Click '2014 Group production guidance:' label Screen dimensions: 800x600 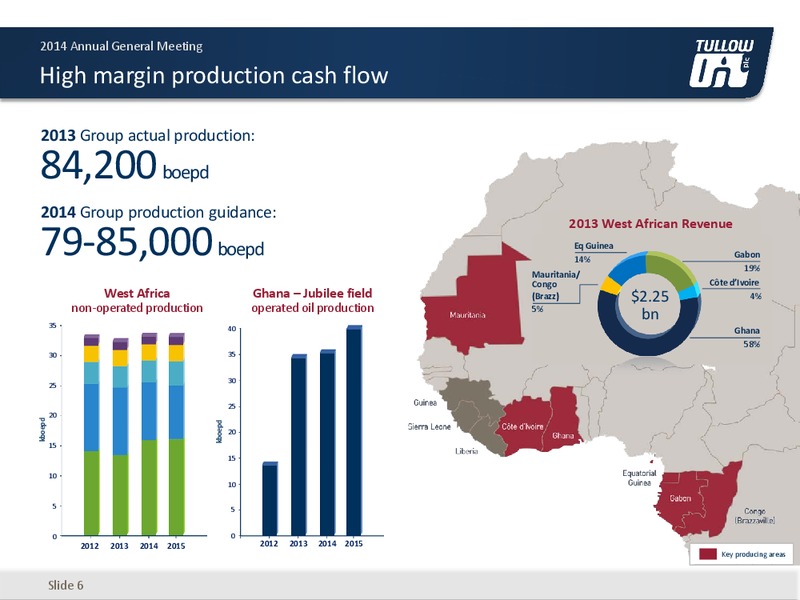[158, 212]
